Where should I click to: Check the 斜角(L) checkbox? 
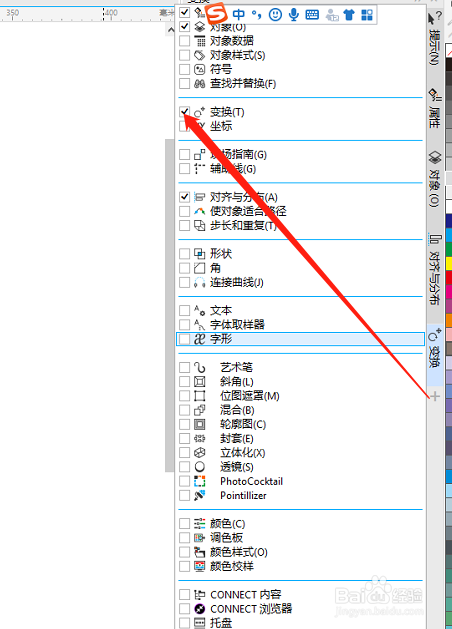click(x=184, y=381)
